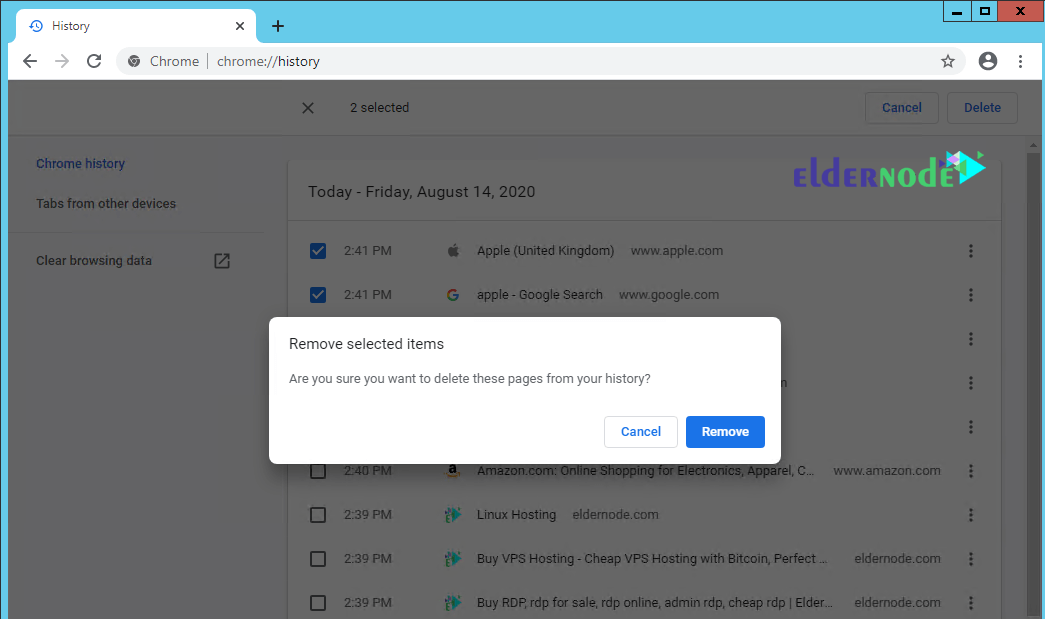
Task: Open a new tab with the plus icon
Action: [x=278, y=26]
